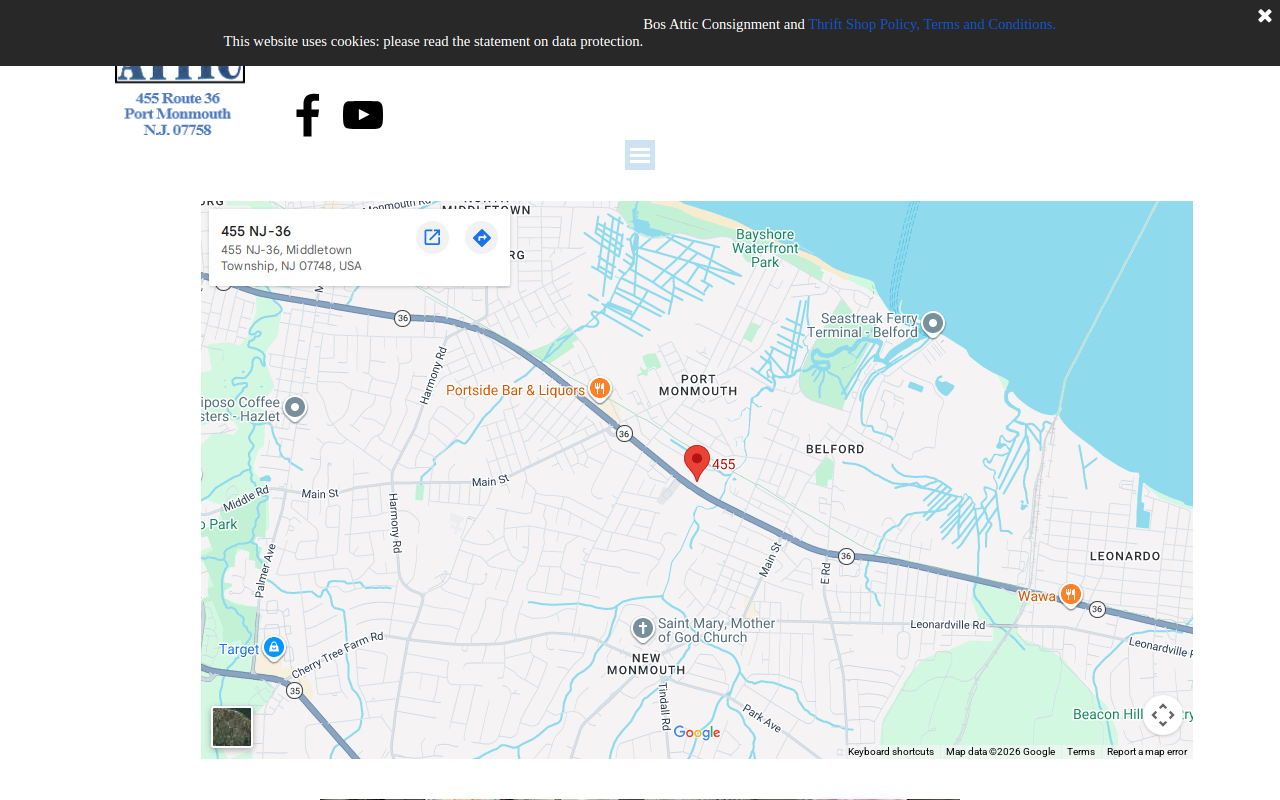Select the Saint Mary, Mother of God Church marker
1280x800 pixels.
click(x=643, y=629)
